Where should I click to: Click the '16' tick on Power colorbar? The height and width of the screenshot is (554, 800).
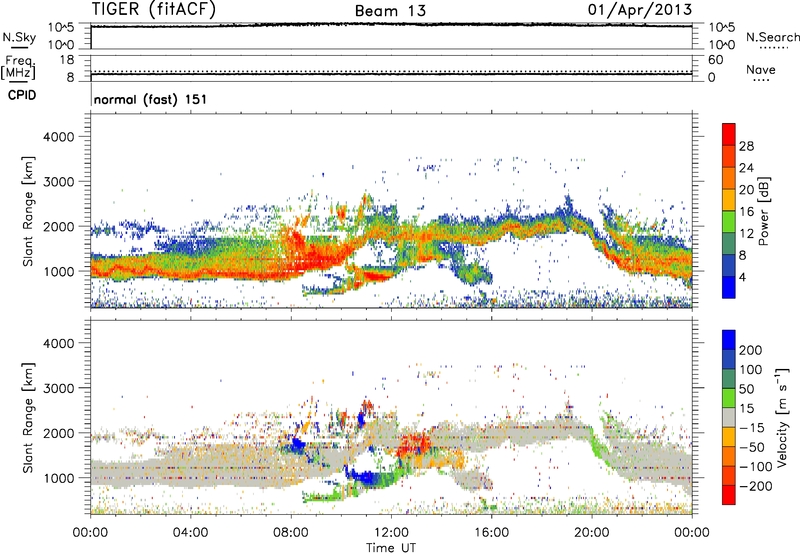(x=746, y=212)
